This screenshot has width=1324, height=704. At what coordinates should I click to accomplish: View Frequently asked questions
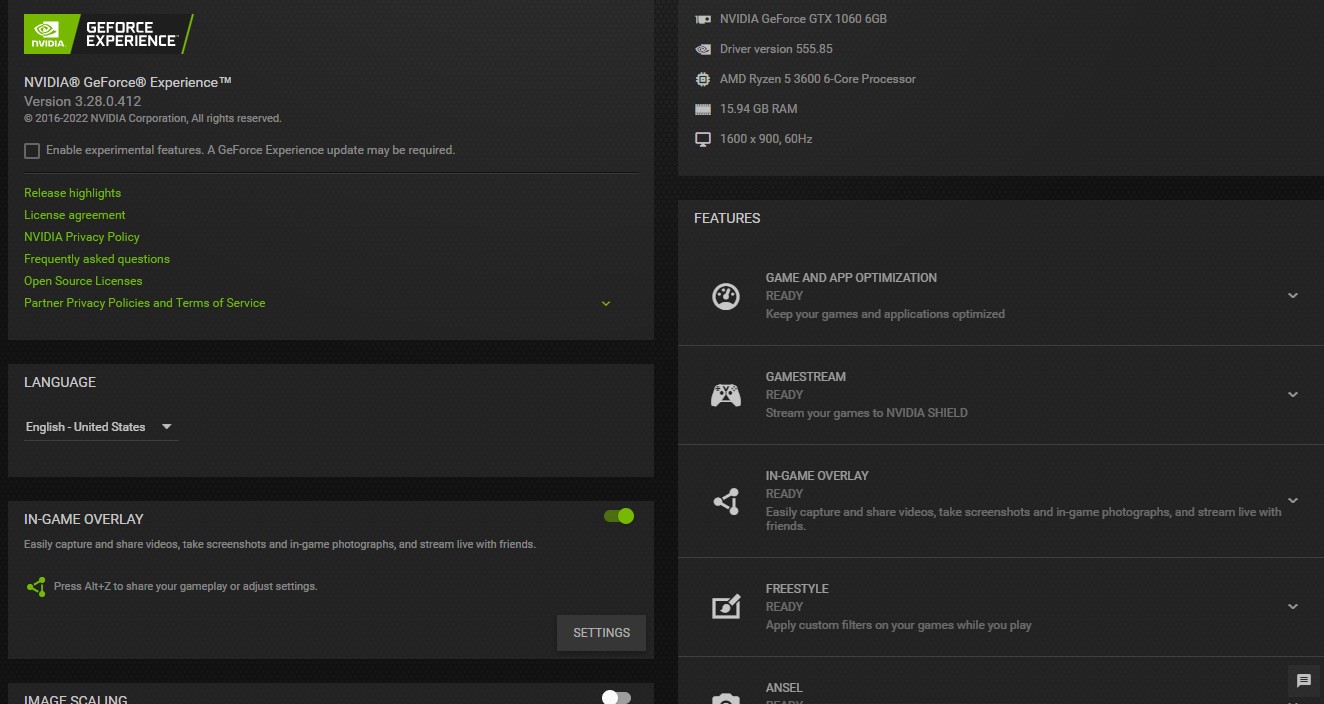click(96, 258)
